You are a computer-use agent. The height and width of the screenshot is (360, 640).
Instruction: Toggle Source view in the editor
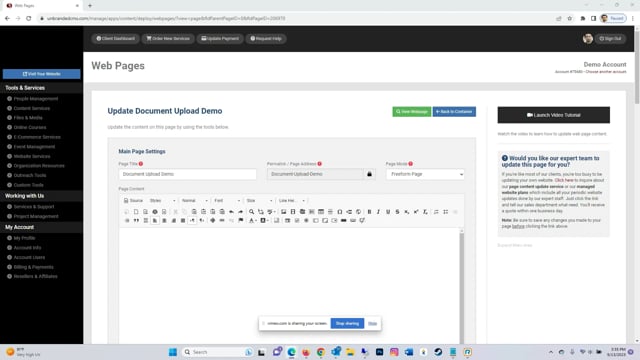click(133, 200)
